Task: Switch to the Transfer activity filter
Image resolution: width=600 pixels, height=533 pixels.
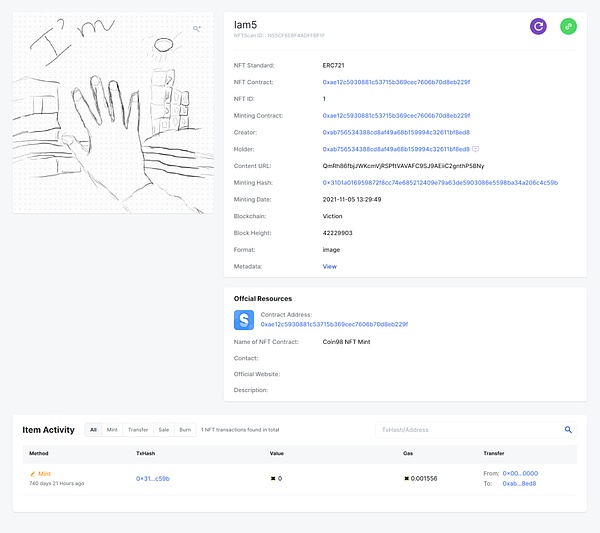Action: pyautogui.click(x=138, y=429)
